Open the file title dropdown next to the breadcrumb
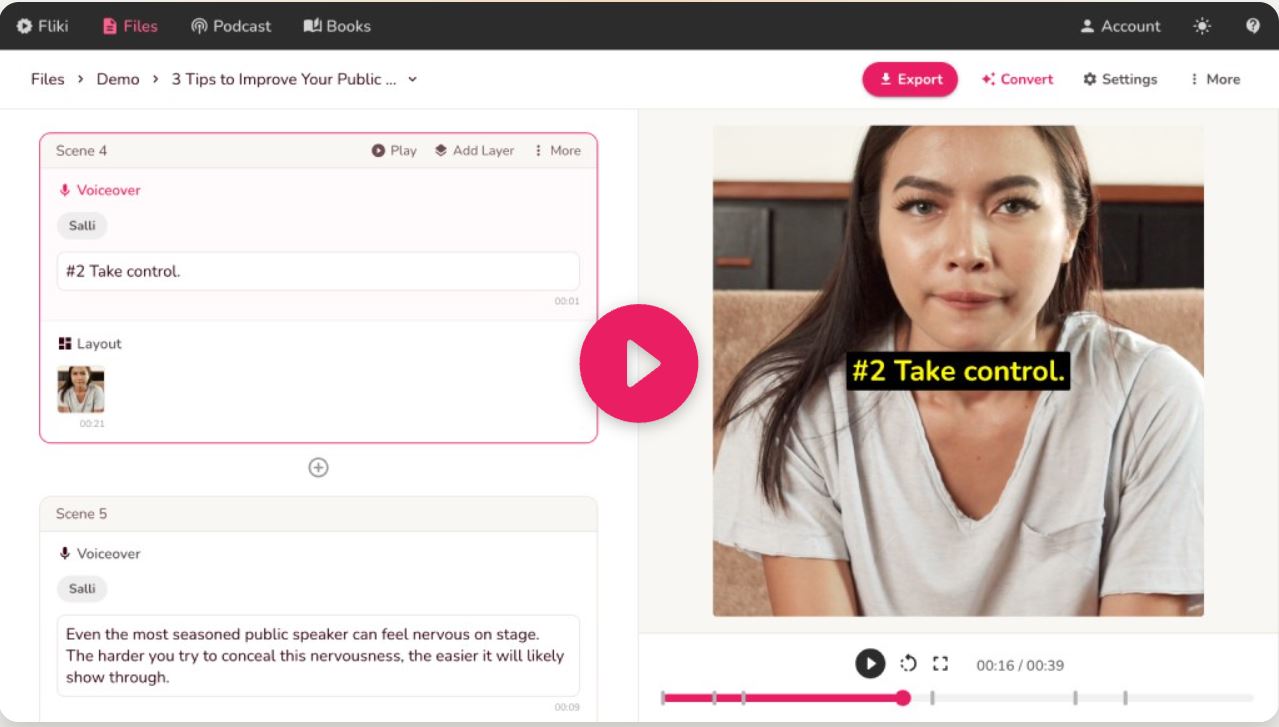This screenshot has height=727, width=1279. [410, 79]
